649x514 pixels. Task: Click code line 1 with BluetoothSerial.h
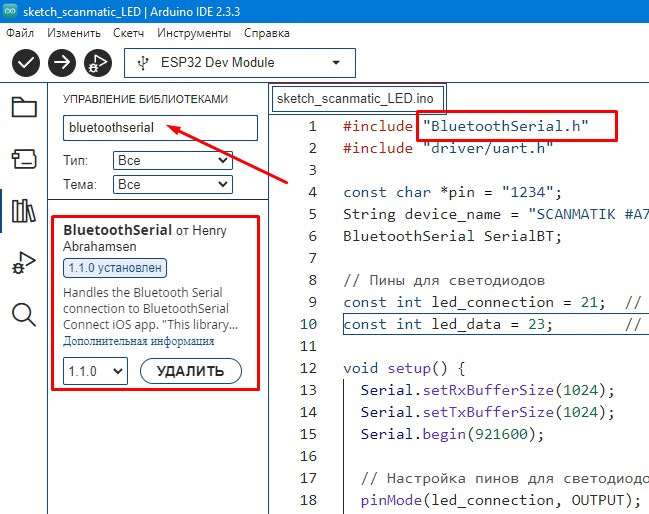click(x=465, y=126)
